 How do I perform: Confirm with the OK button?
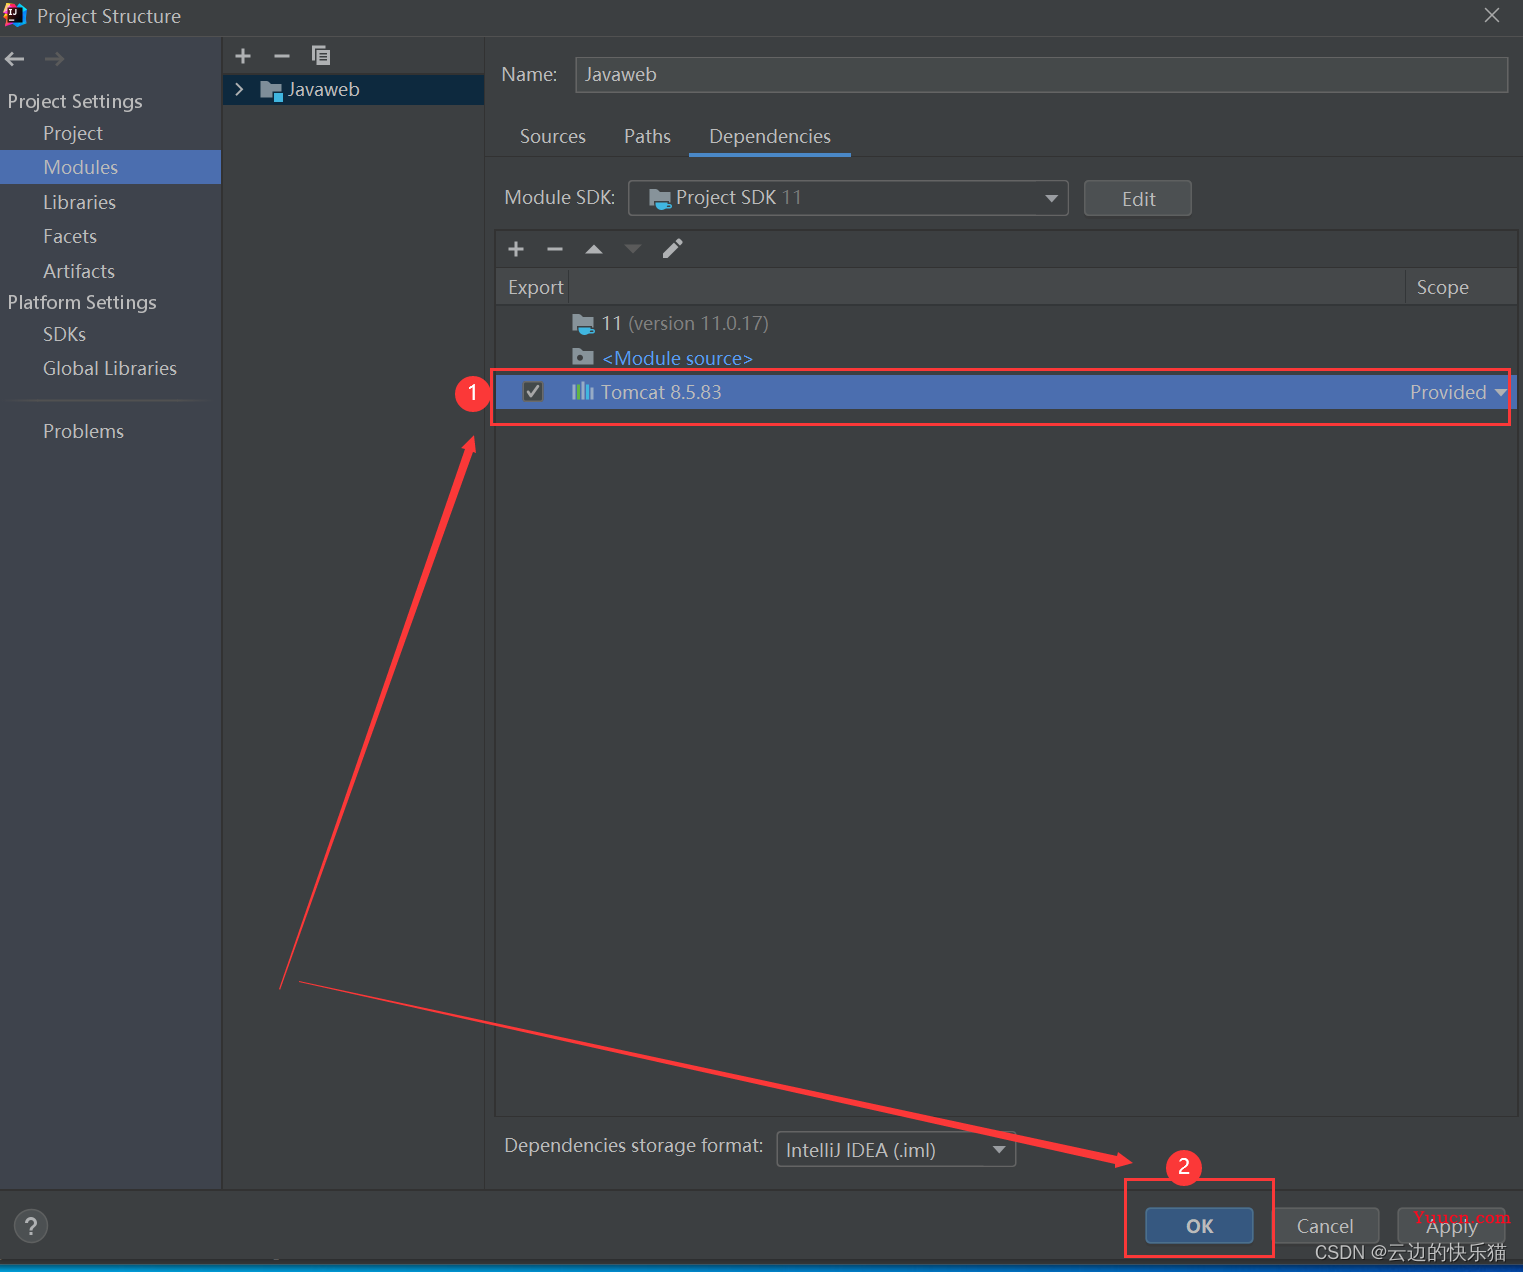point(1199,1225)
